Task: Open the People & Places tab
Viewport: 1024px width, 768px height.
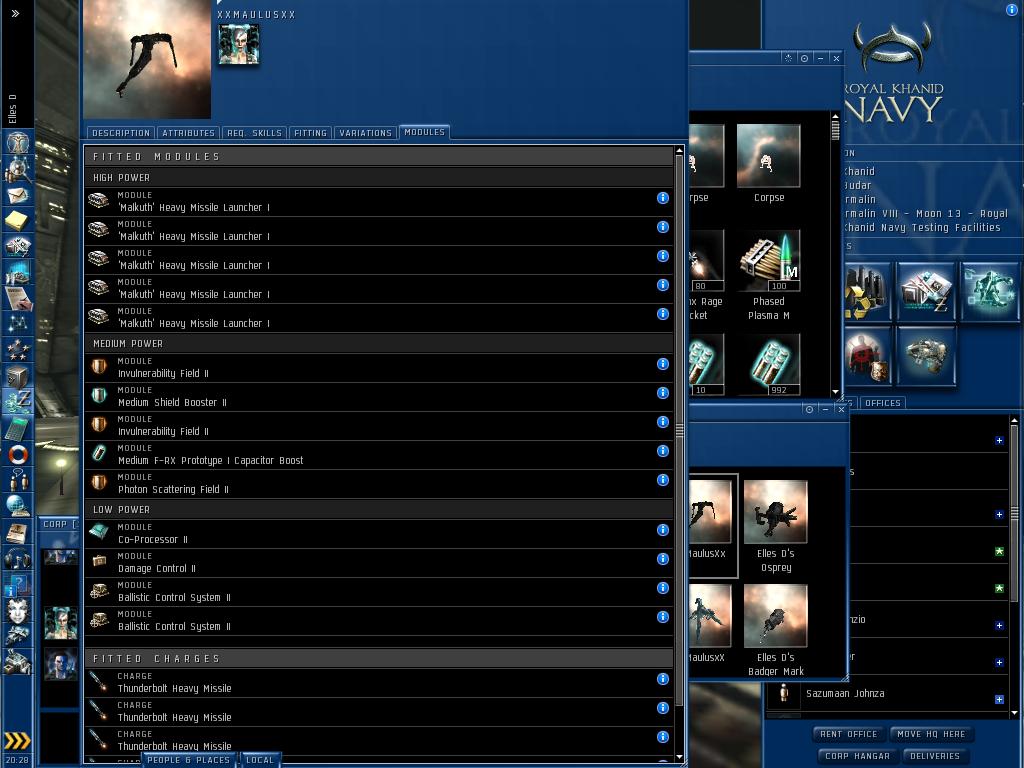Action: point(189,760)
